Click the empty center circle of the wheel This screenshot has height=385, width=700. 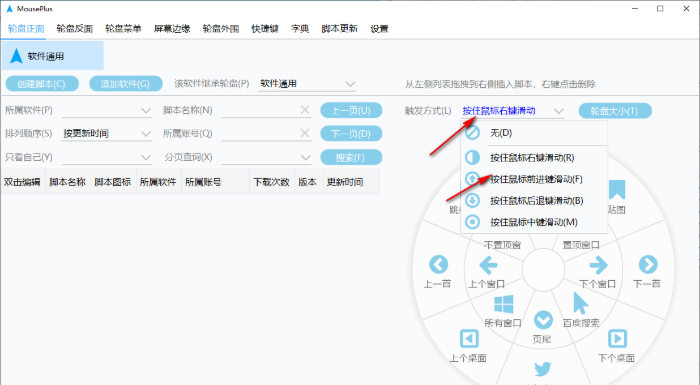point(543,269)
